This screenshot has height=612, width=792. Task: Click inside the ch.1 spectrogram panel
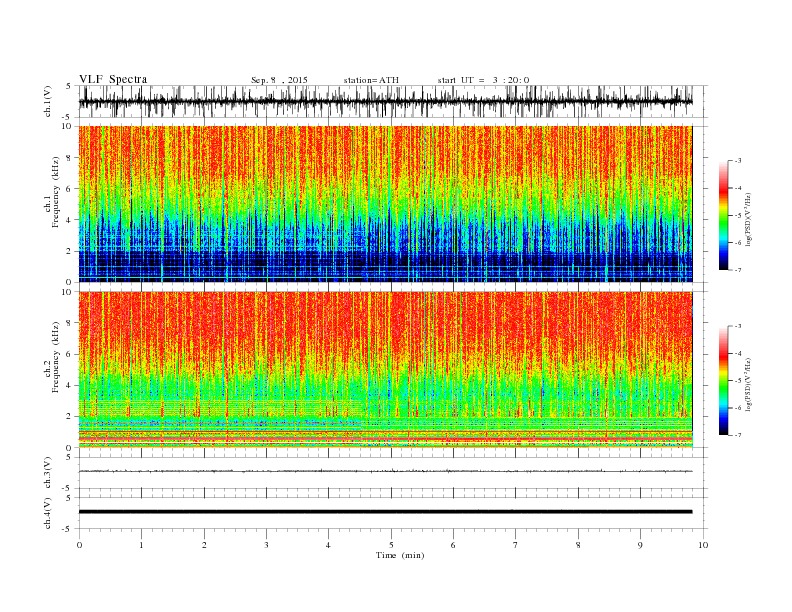click(x=385, y=204)
